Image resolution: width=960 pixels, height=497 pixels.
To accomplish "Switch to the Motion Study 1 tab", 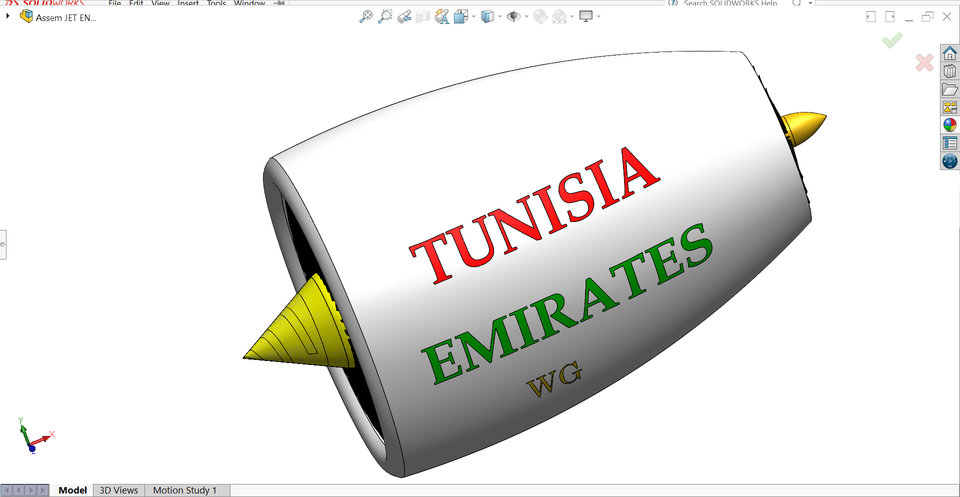I will point(185,490).
